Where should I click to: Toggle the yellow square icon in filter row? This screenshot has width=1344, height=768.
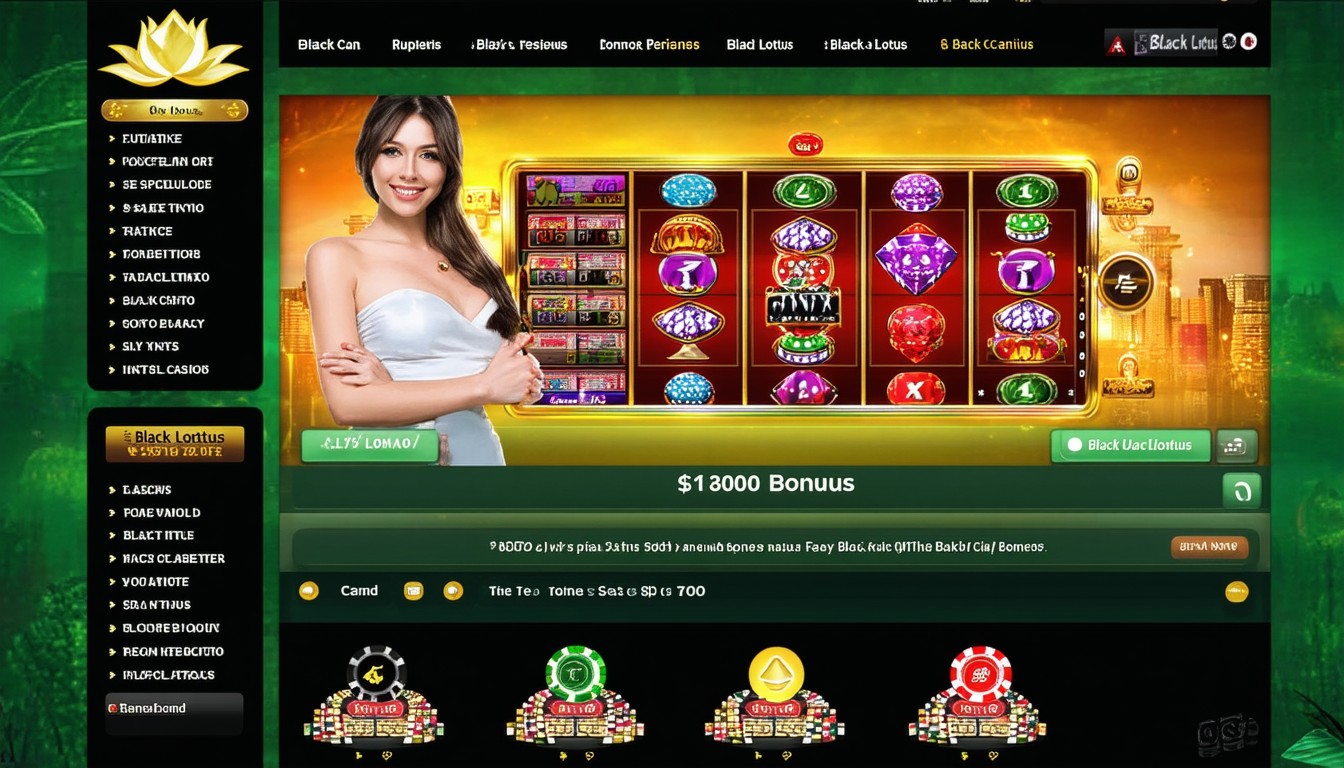(x=413, y=591)
